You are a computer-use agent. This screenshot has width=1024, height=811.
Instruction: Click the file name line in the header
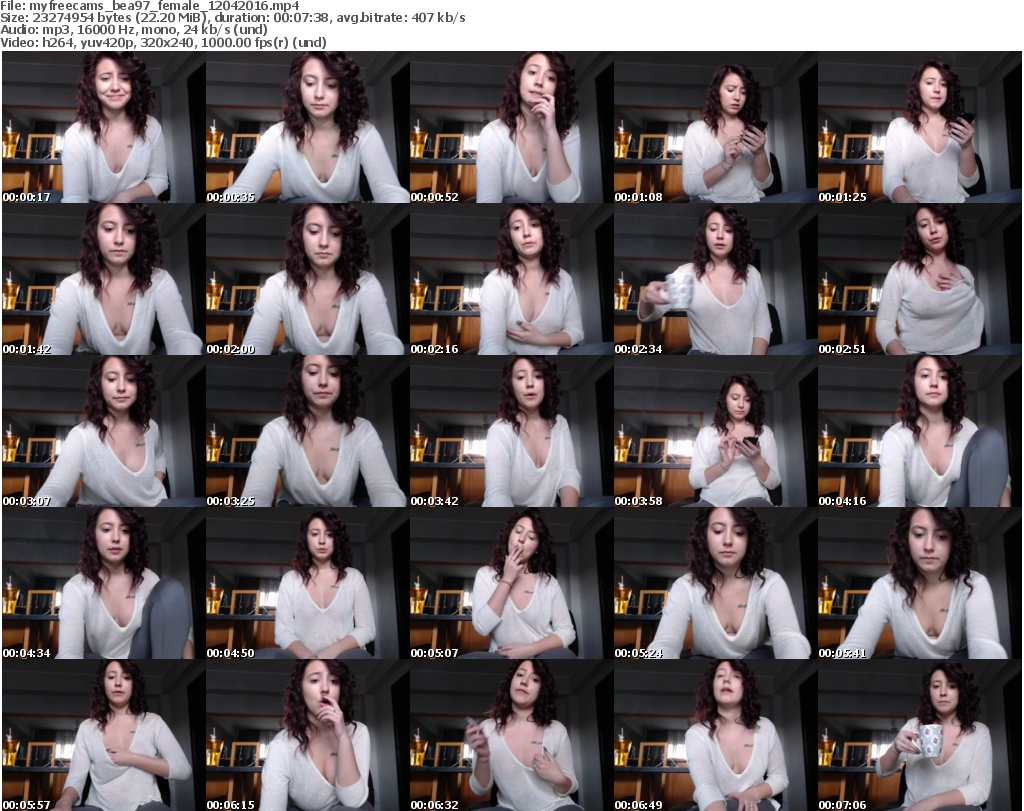(x=150, y=5)
